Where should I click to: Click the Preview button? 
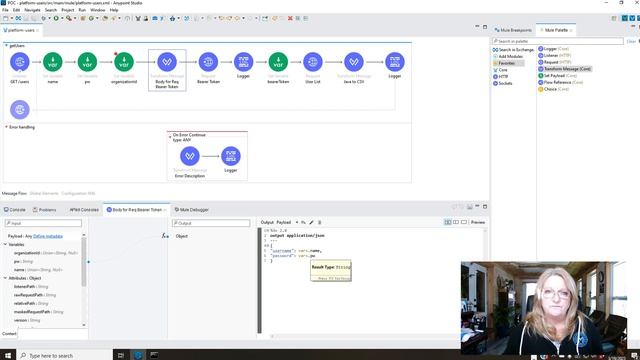click(x=478, y=222)
